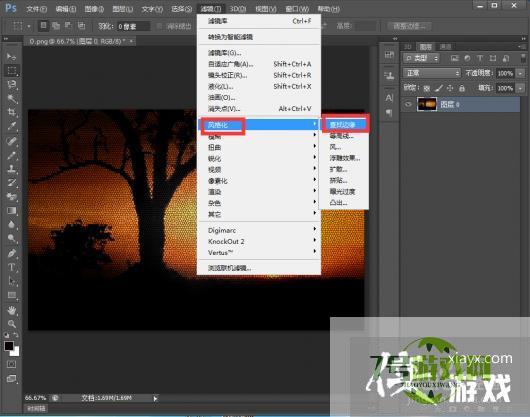Expand the 像素化 filter submenu

point(259,181)
